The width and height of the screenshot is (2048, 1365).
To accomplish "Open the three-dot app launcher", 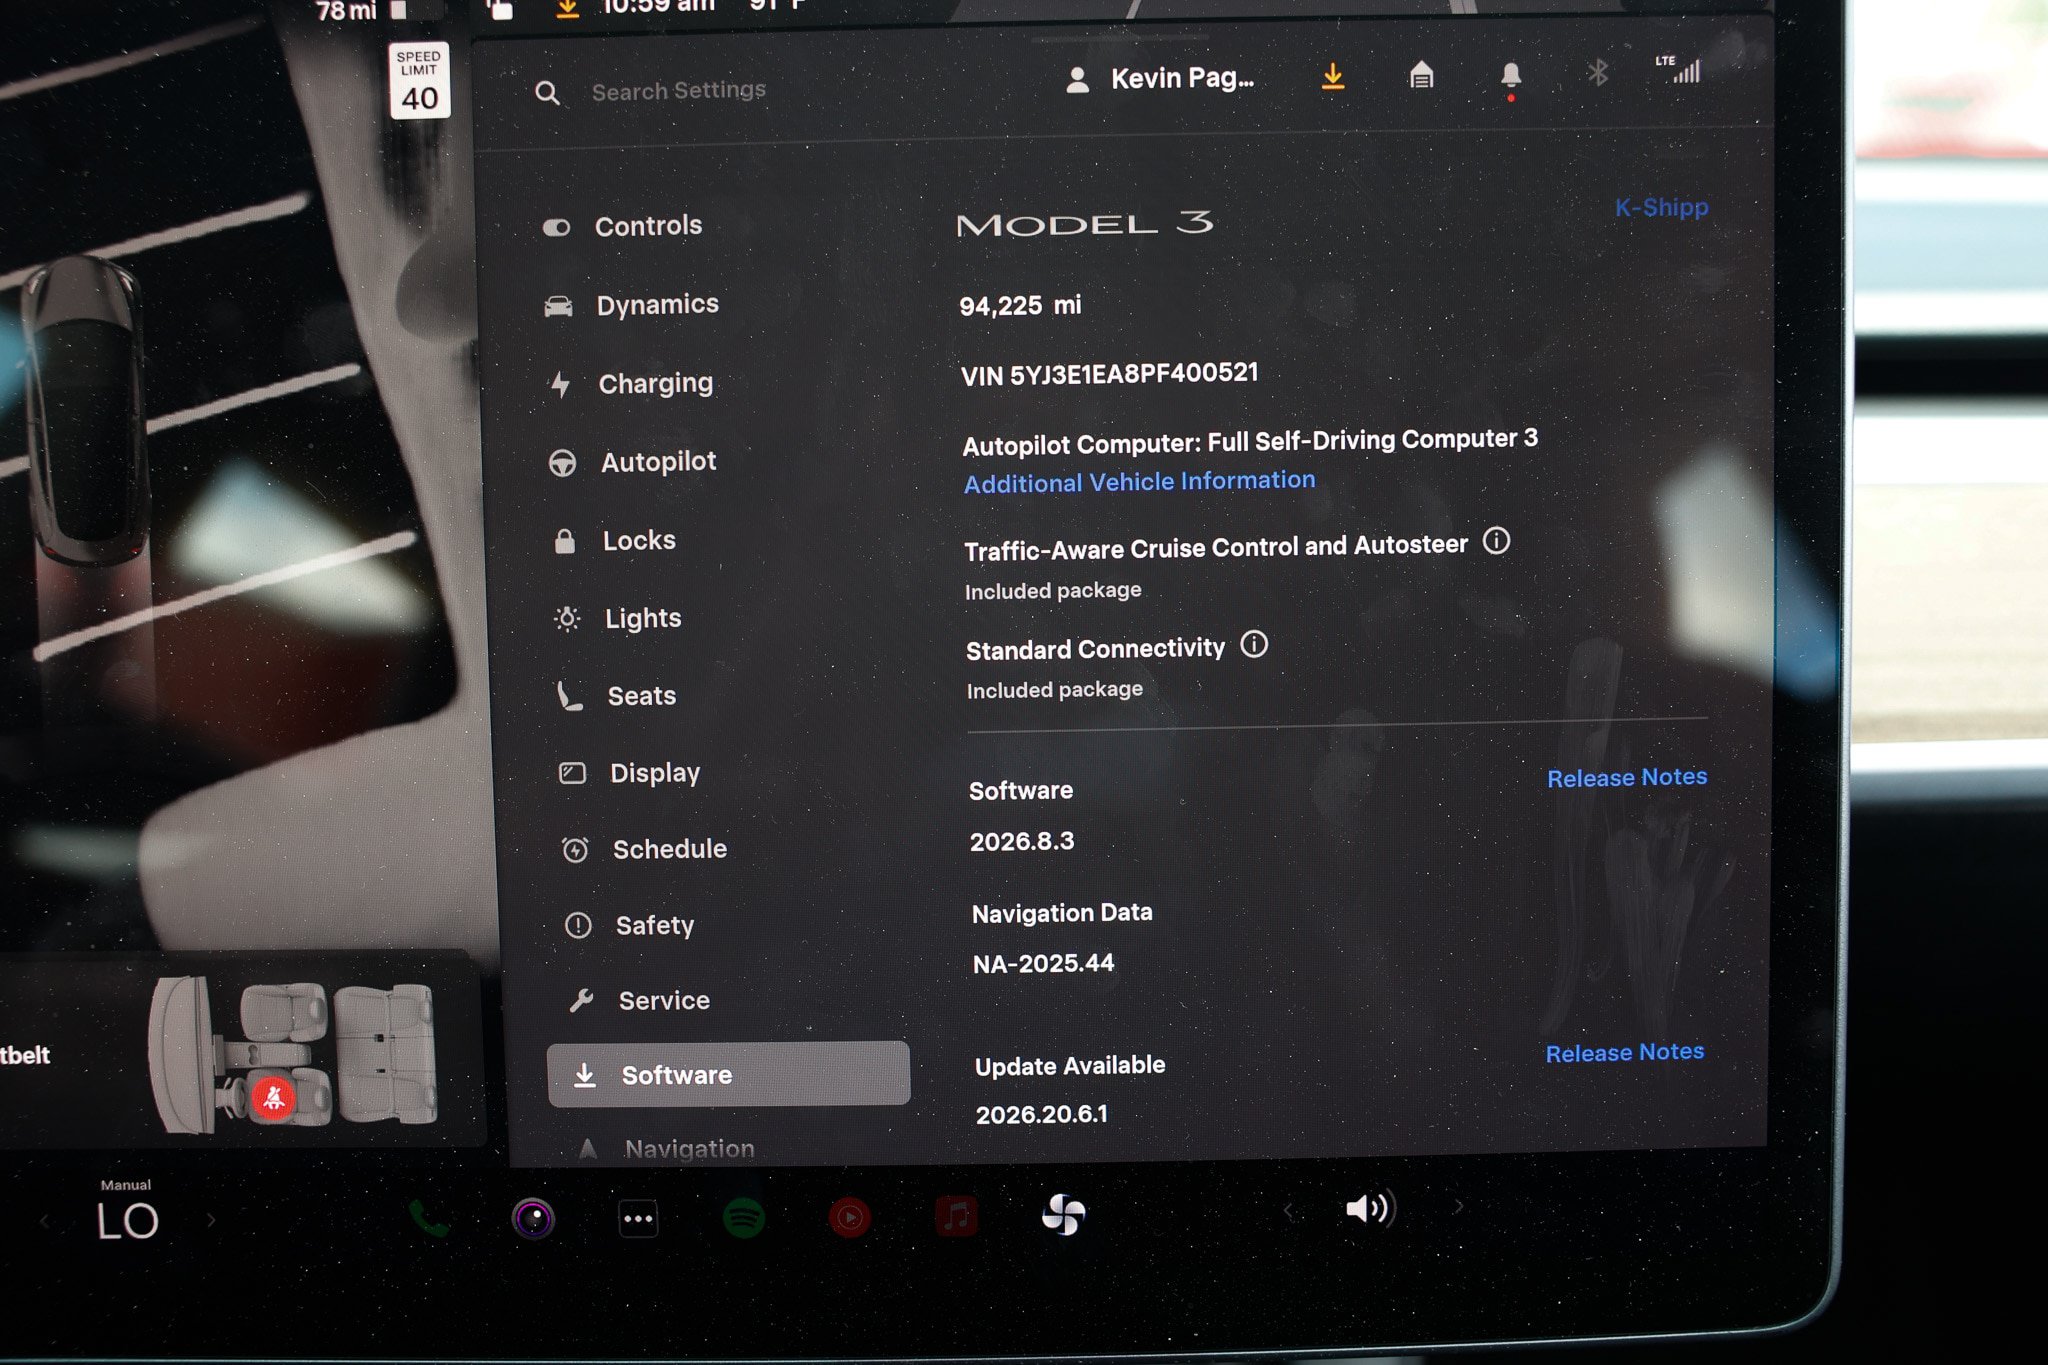I will coord(638,1219).
